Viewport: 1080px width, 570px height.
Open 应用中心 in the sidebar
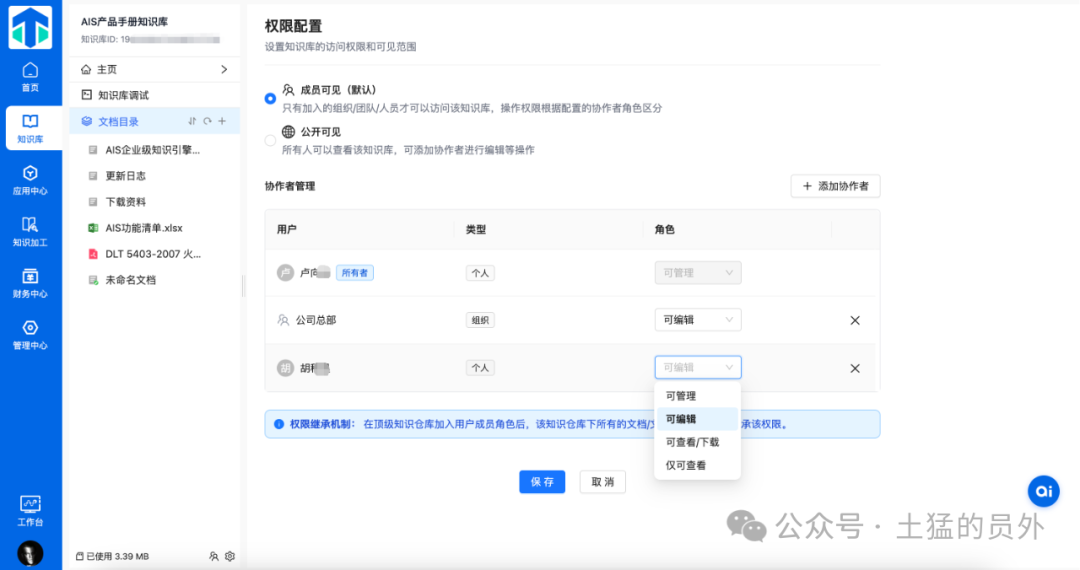click(x=30, y=180)
